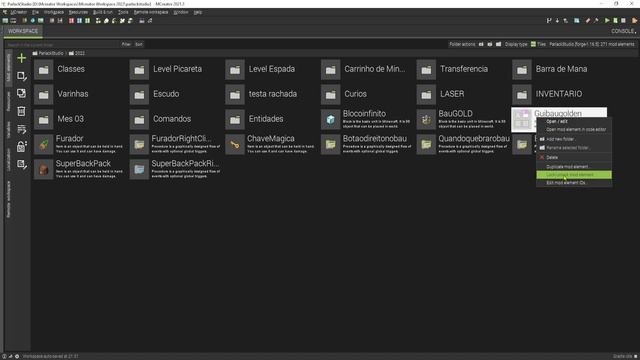Click the edit element icon in left sidebar

(22, 76)
